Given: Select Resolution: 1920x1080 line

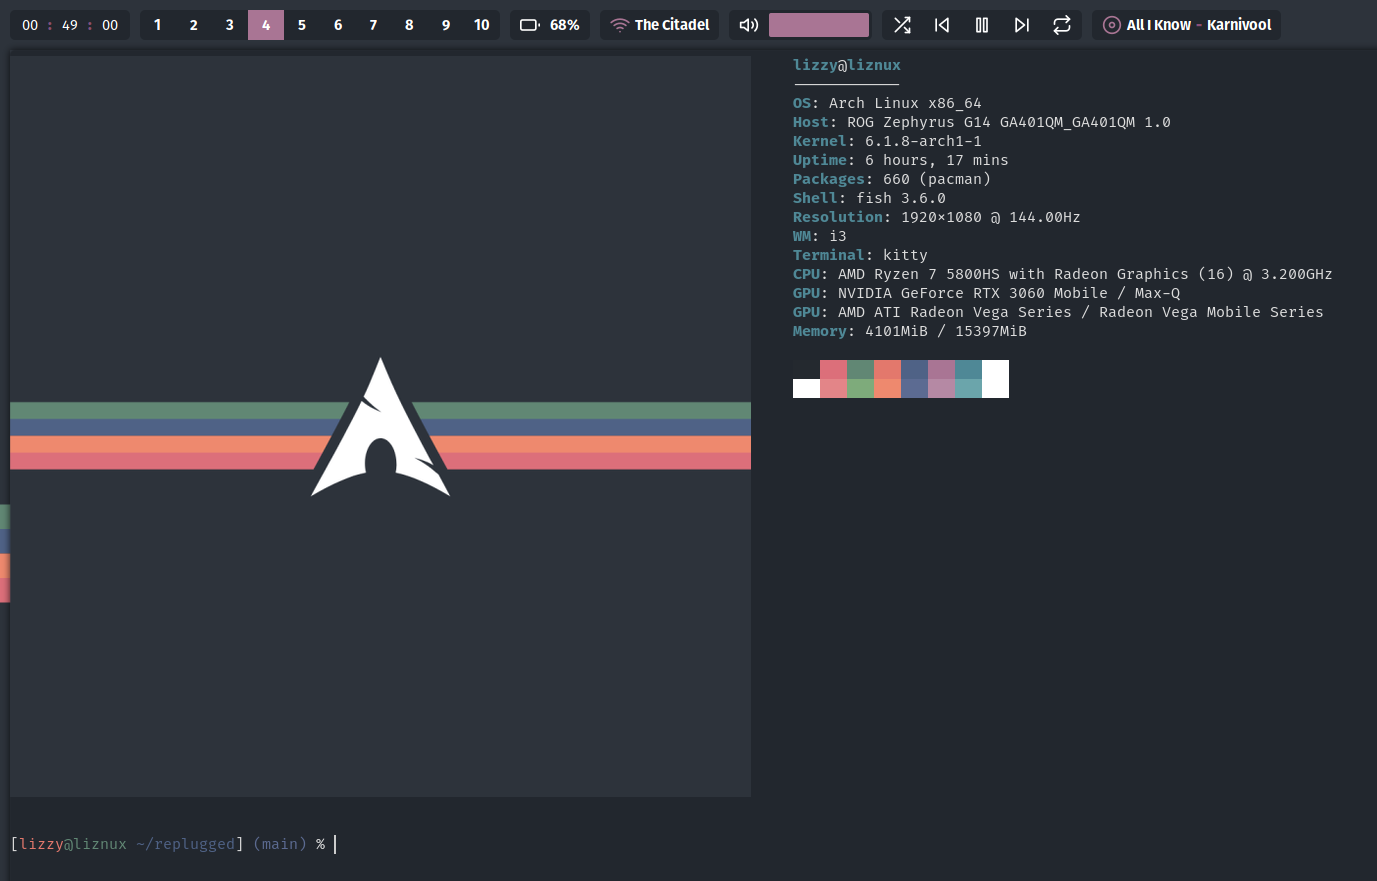Looking at the screenshot, I should click(937, 217).
